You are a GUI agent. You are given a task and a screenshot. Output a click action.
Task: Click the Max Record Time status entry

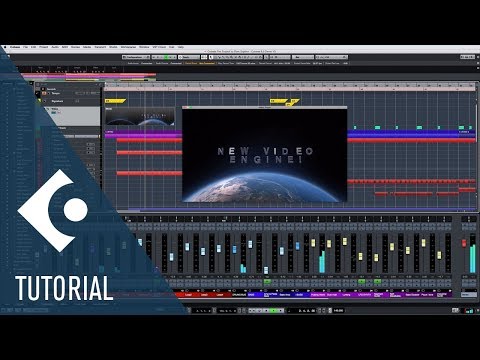tap(237, 63)
